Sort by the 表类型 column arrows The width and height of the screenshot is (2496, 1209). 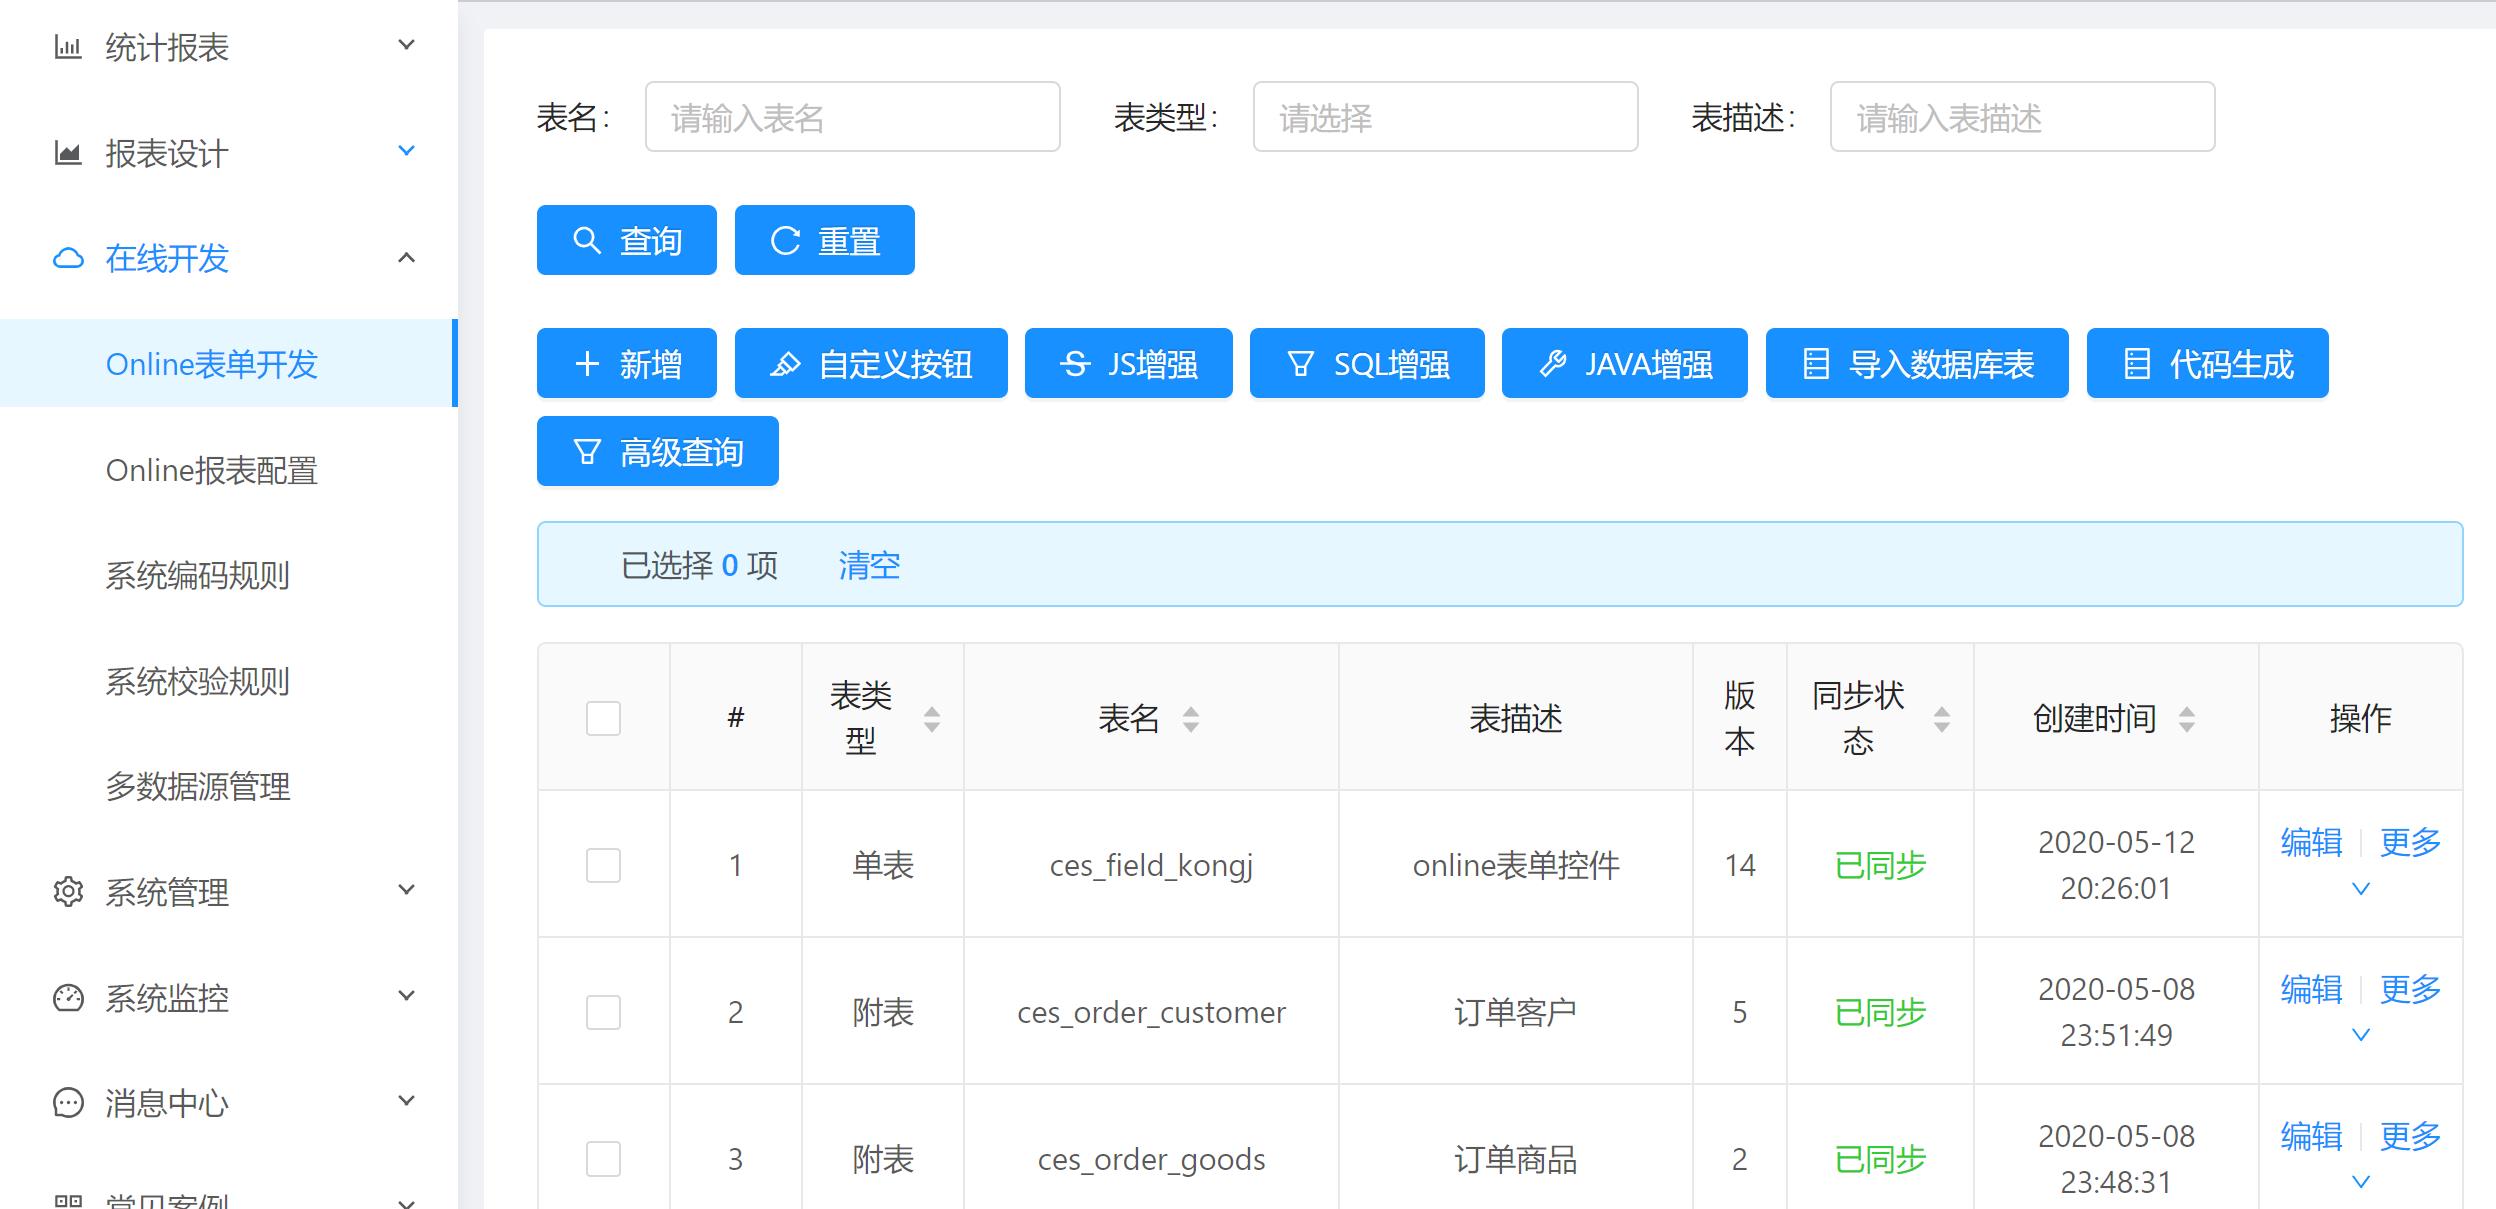click(x=932, y=719)
